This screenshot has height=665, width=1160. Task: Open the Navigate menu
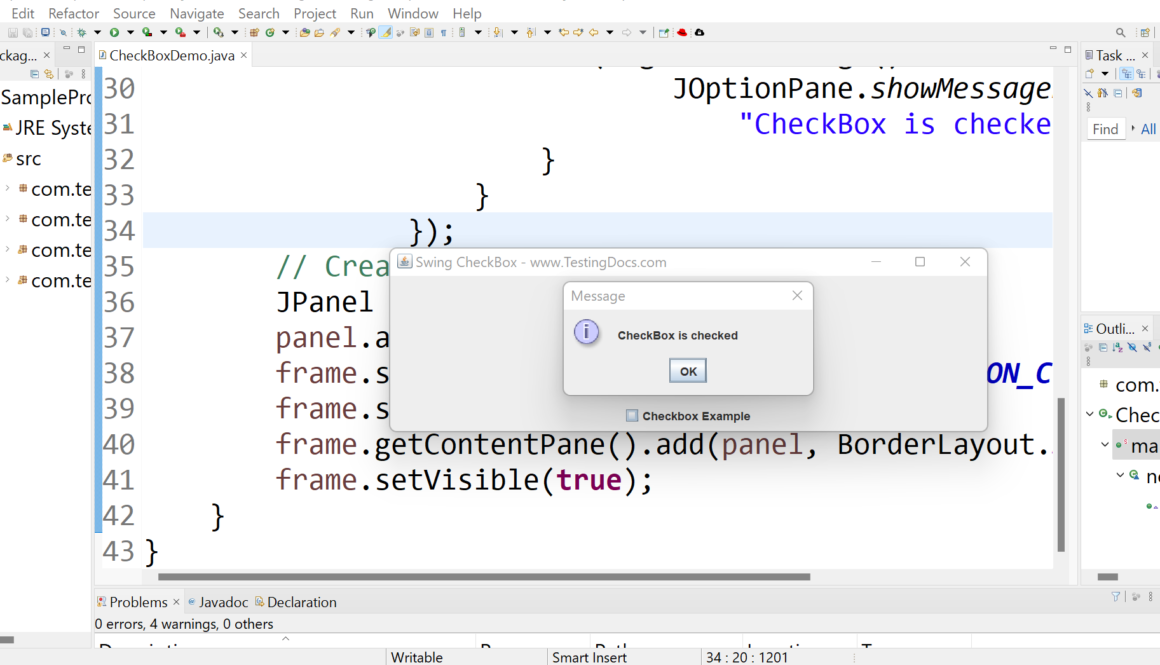tap(197, 13)
